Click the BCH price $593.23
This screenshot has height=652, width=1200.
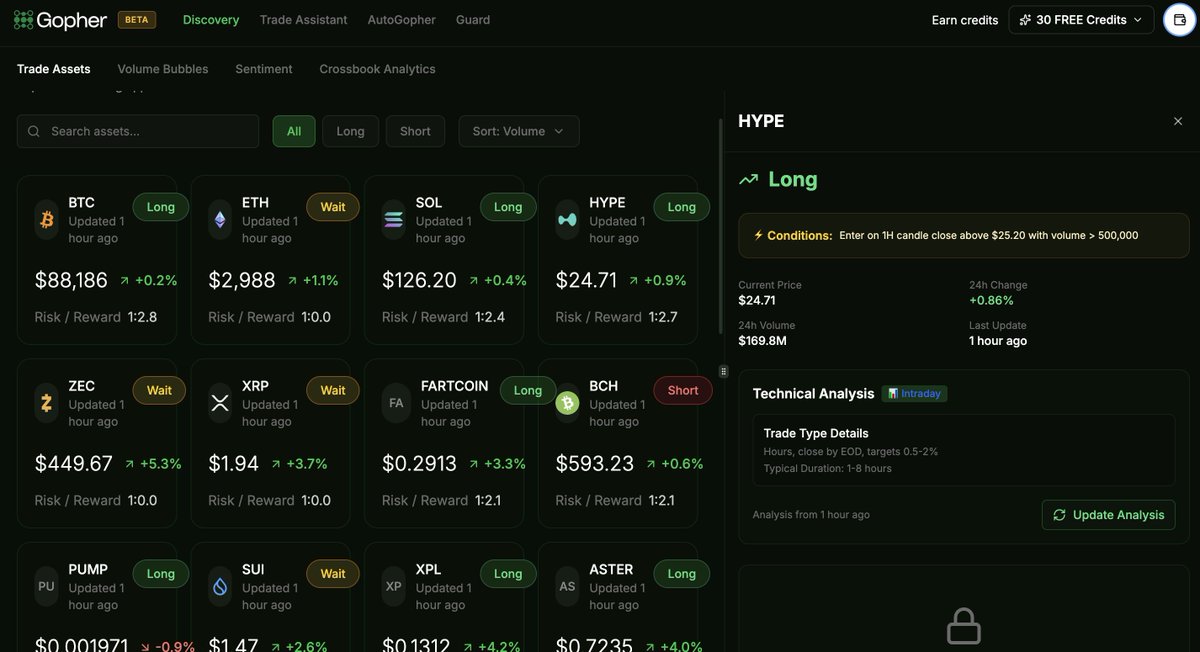click(595, 464)
